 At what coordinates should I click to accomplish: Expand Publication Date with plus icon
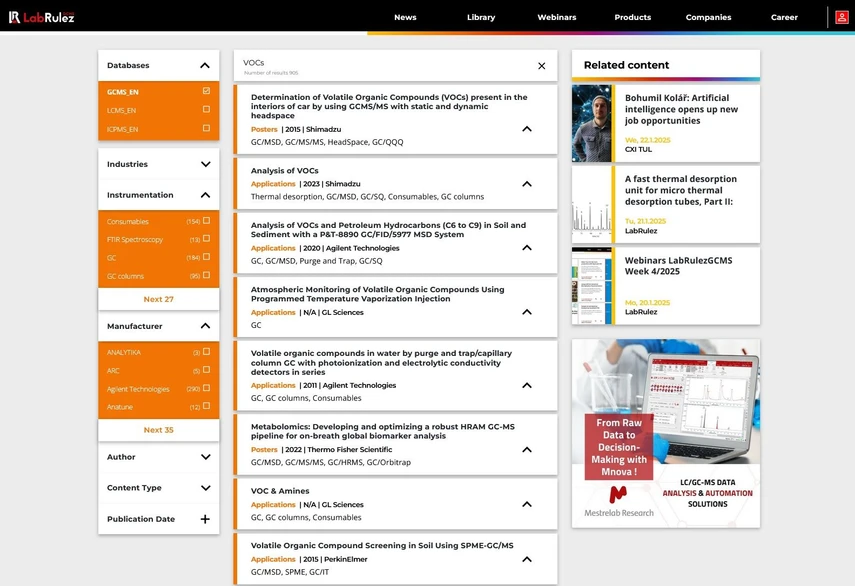pos(205,519)
